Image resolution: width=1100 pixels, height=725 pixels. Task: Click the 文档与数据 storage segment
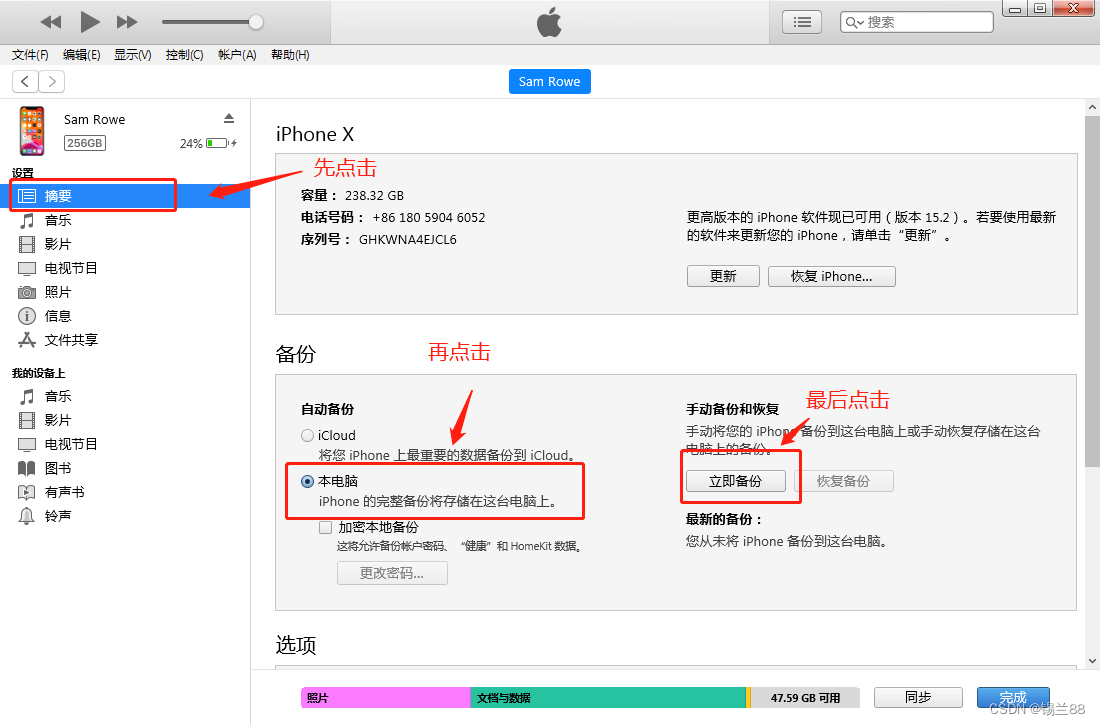tap(608, 698)
